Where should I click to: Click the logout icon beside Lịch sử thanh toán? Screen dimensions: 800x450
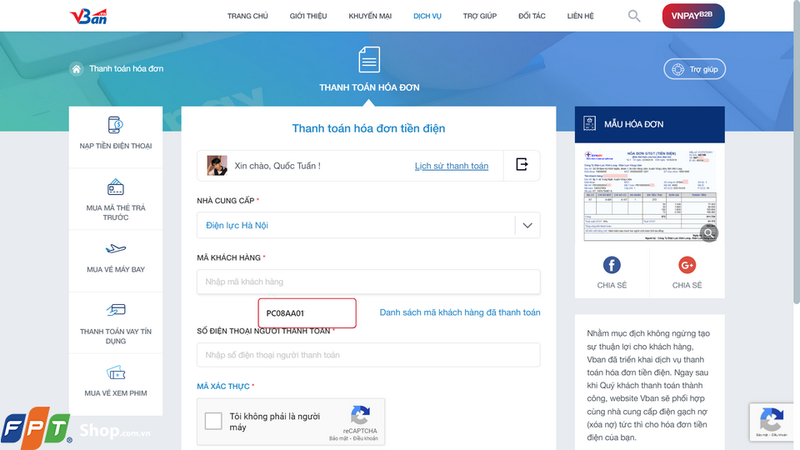coord(521,165)
